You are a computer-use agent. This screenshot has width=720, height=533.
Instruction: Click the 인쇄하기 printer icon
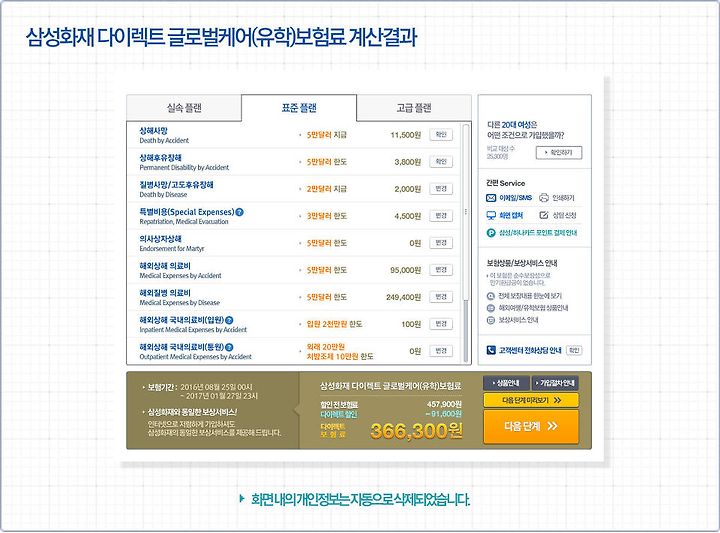(544, 198)
